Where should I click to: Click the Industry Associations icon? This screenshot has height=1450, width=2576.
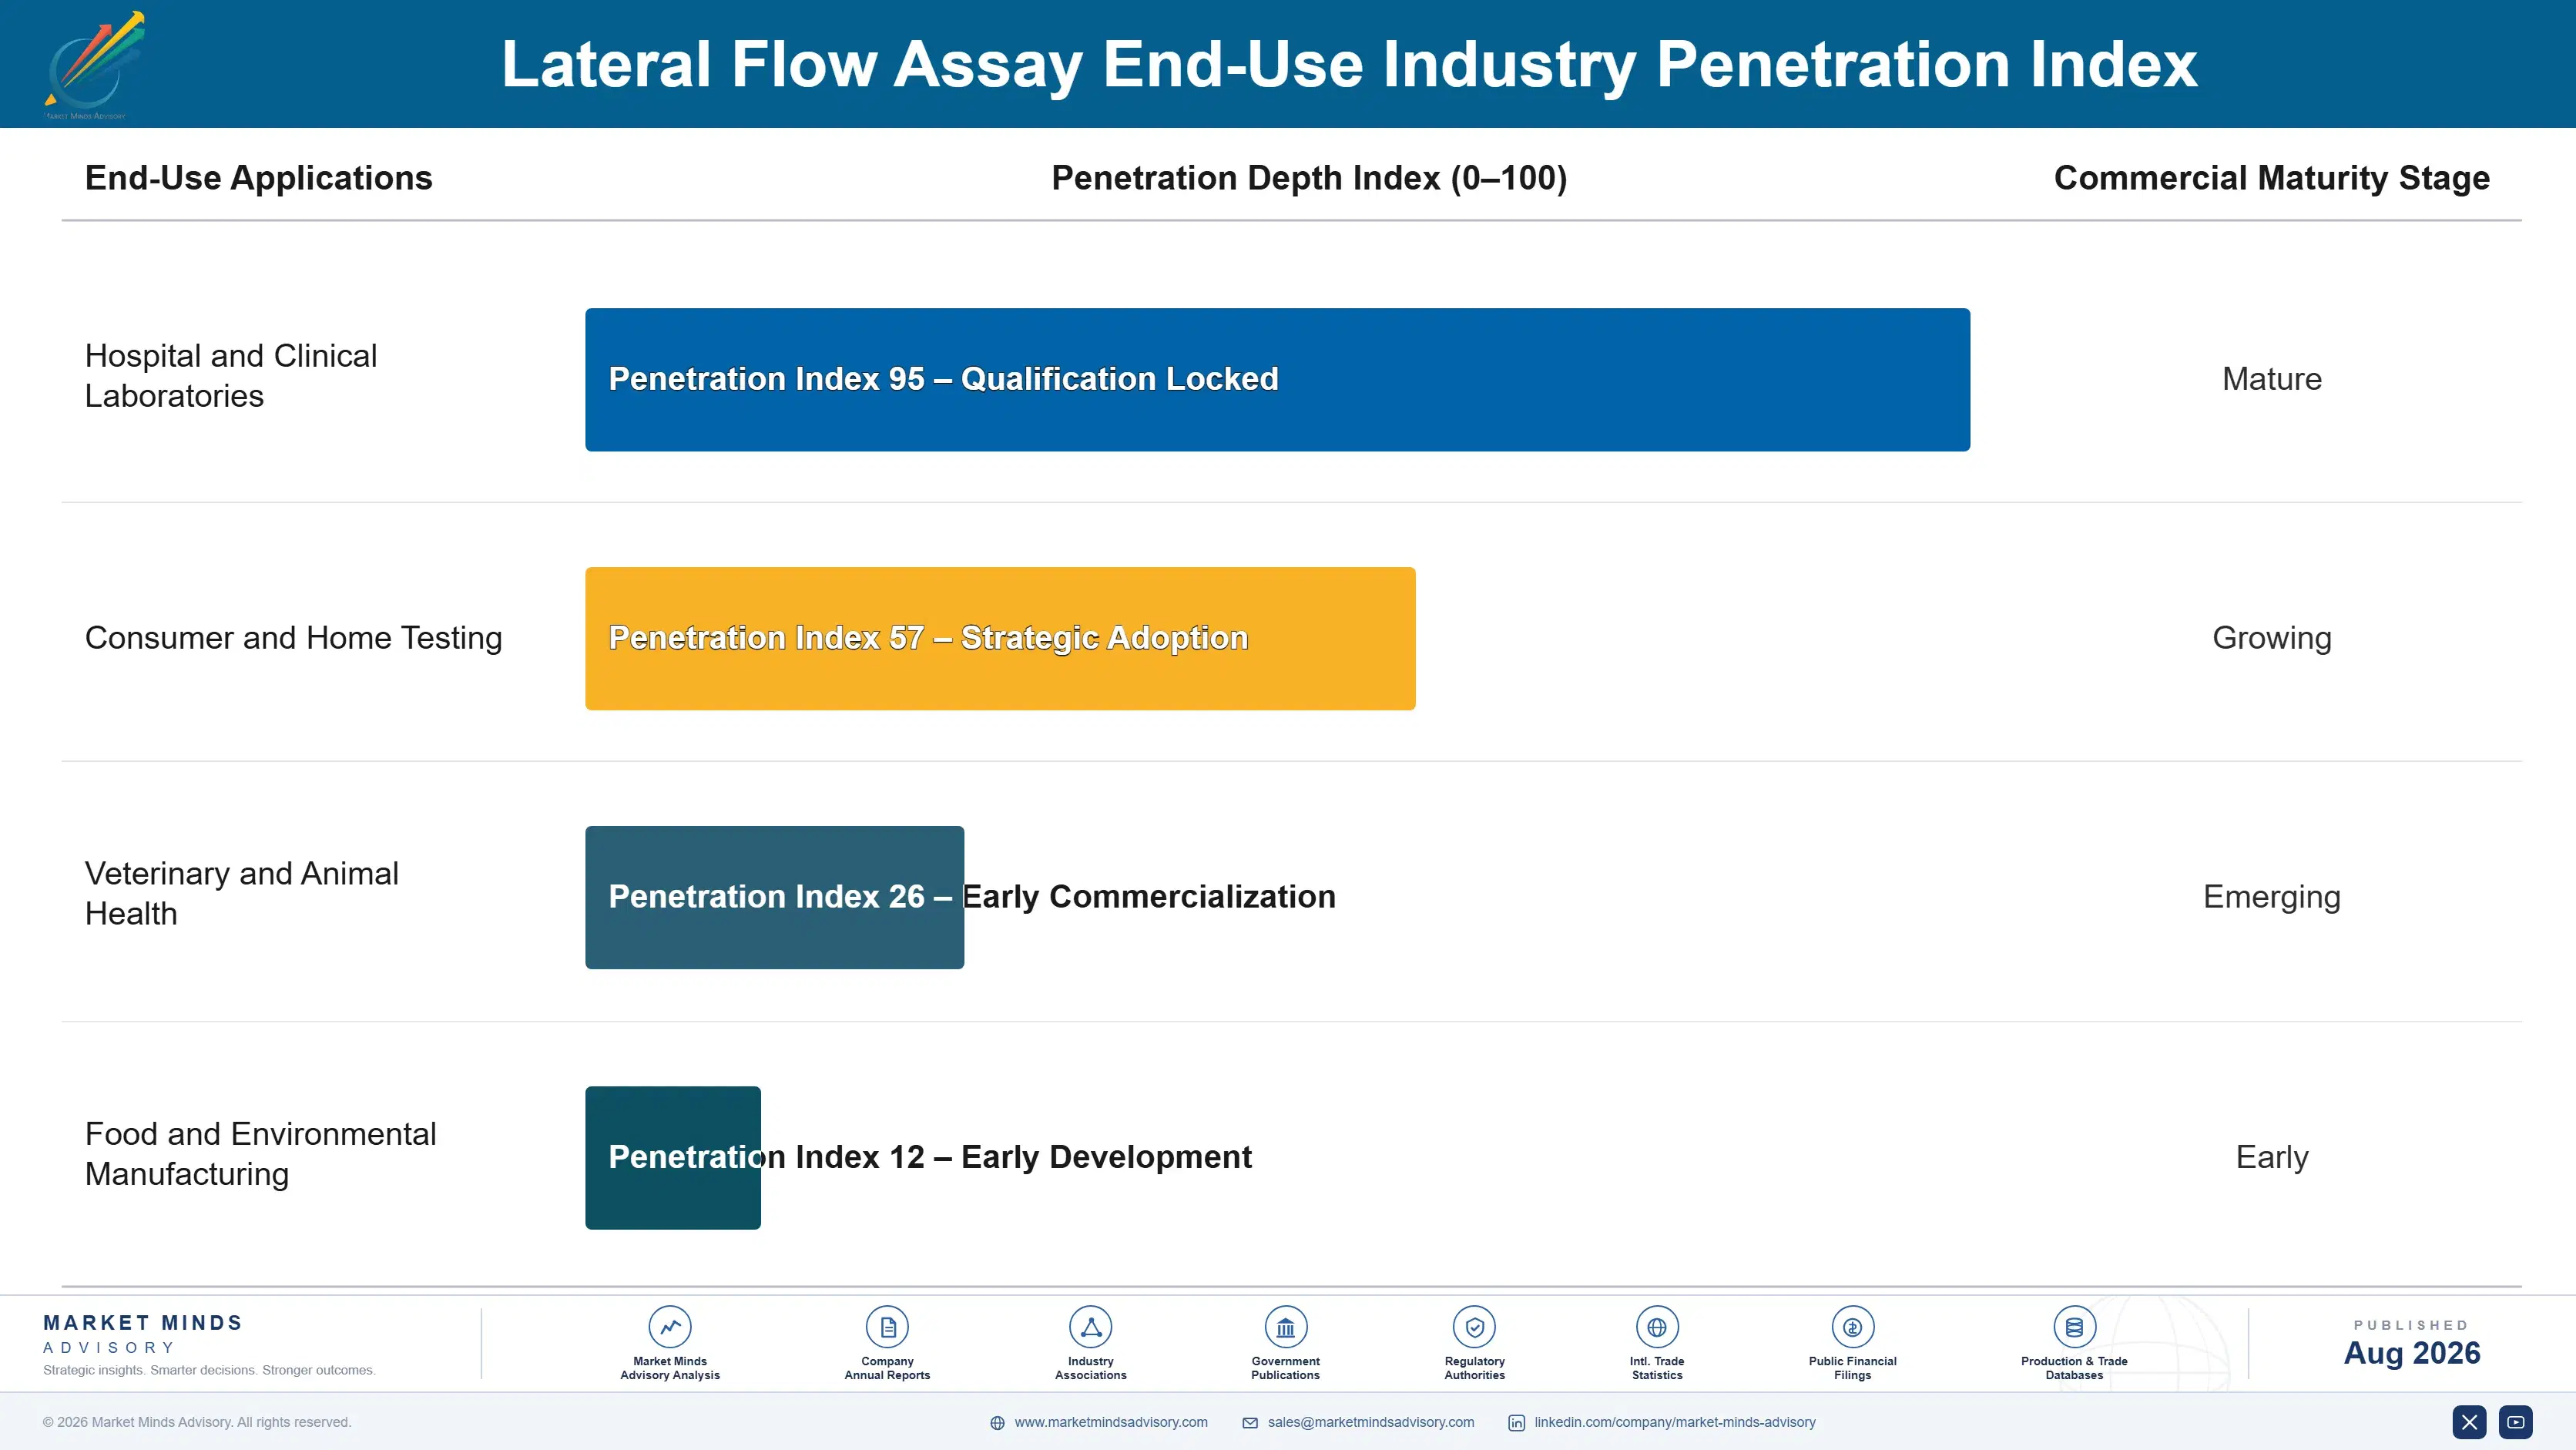pyautogui.click(x=1091, y=1327)
